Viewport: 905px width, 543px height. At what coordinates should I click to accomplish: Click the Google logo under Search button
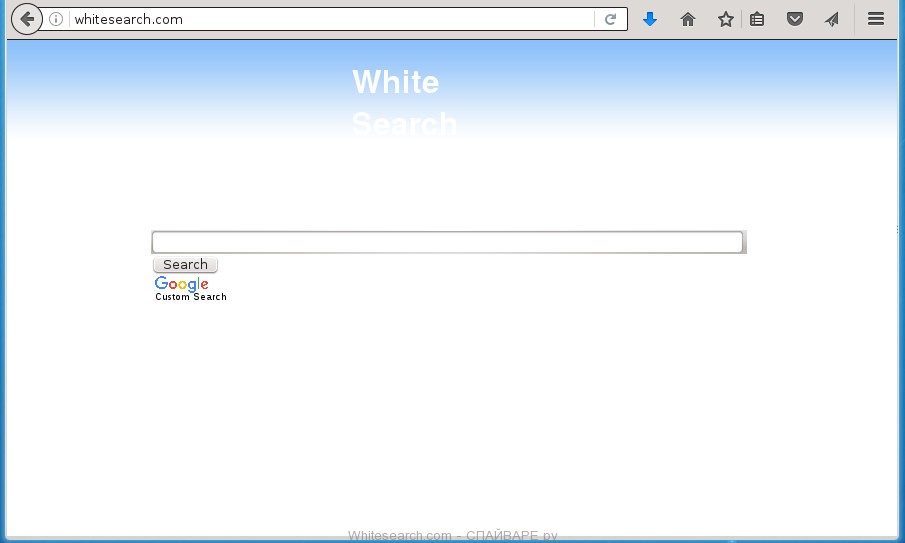[x=182, y=284]
